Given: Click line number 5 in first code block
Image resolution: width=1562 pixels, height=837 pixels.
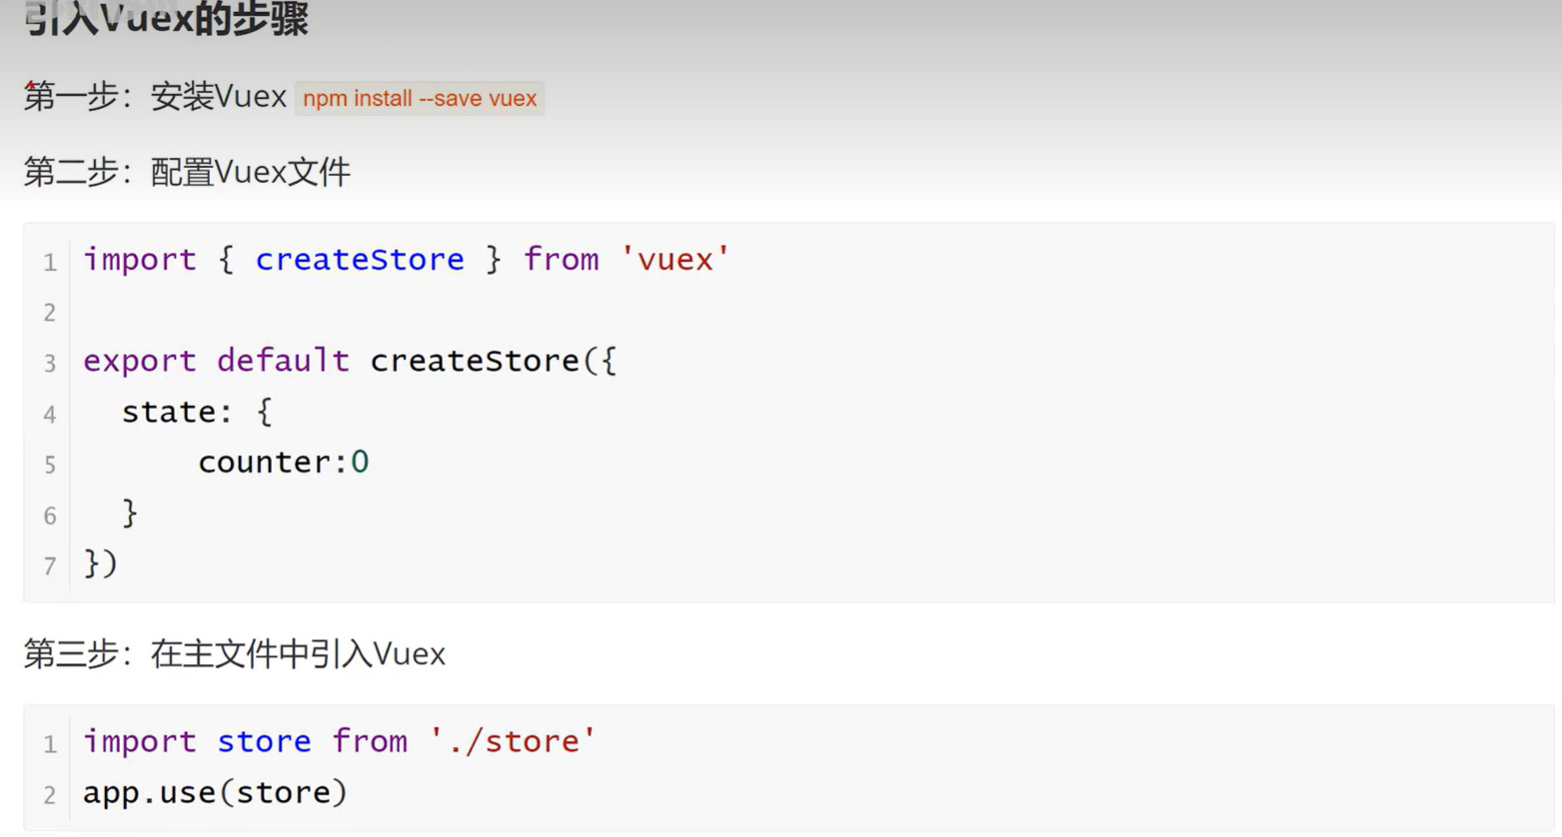Looking at the screenshot, I should pos(50,465).
